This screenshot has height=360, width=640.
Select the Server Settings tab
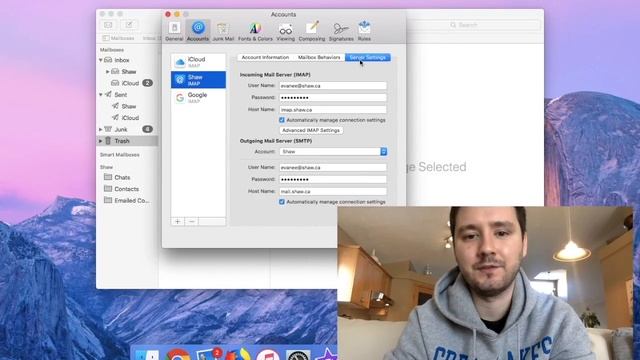[367, 58]
